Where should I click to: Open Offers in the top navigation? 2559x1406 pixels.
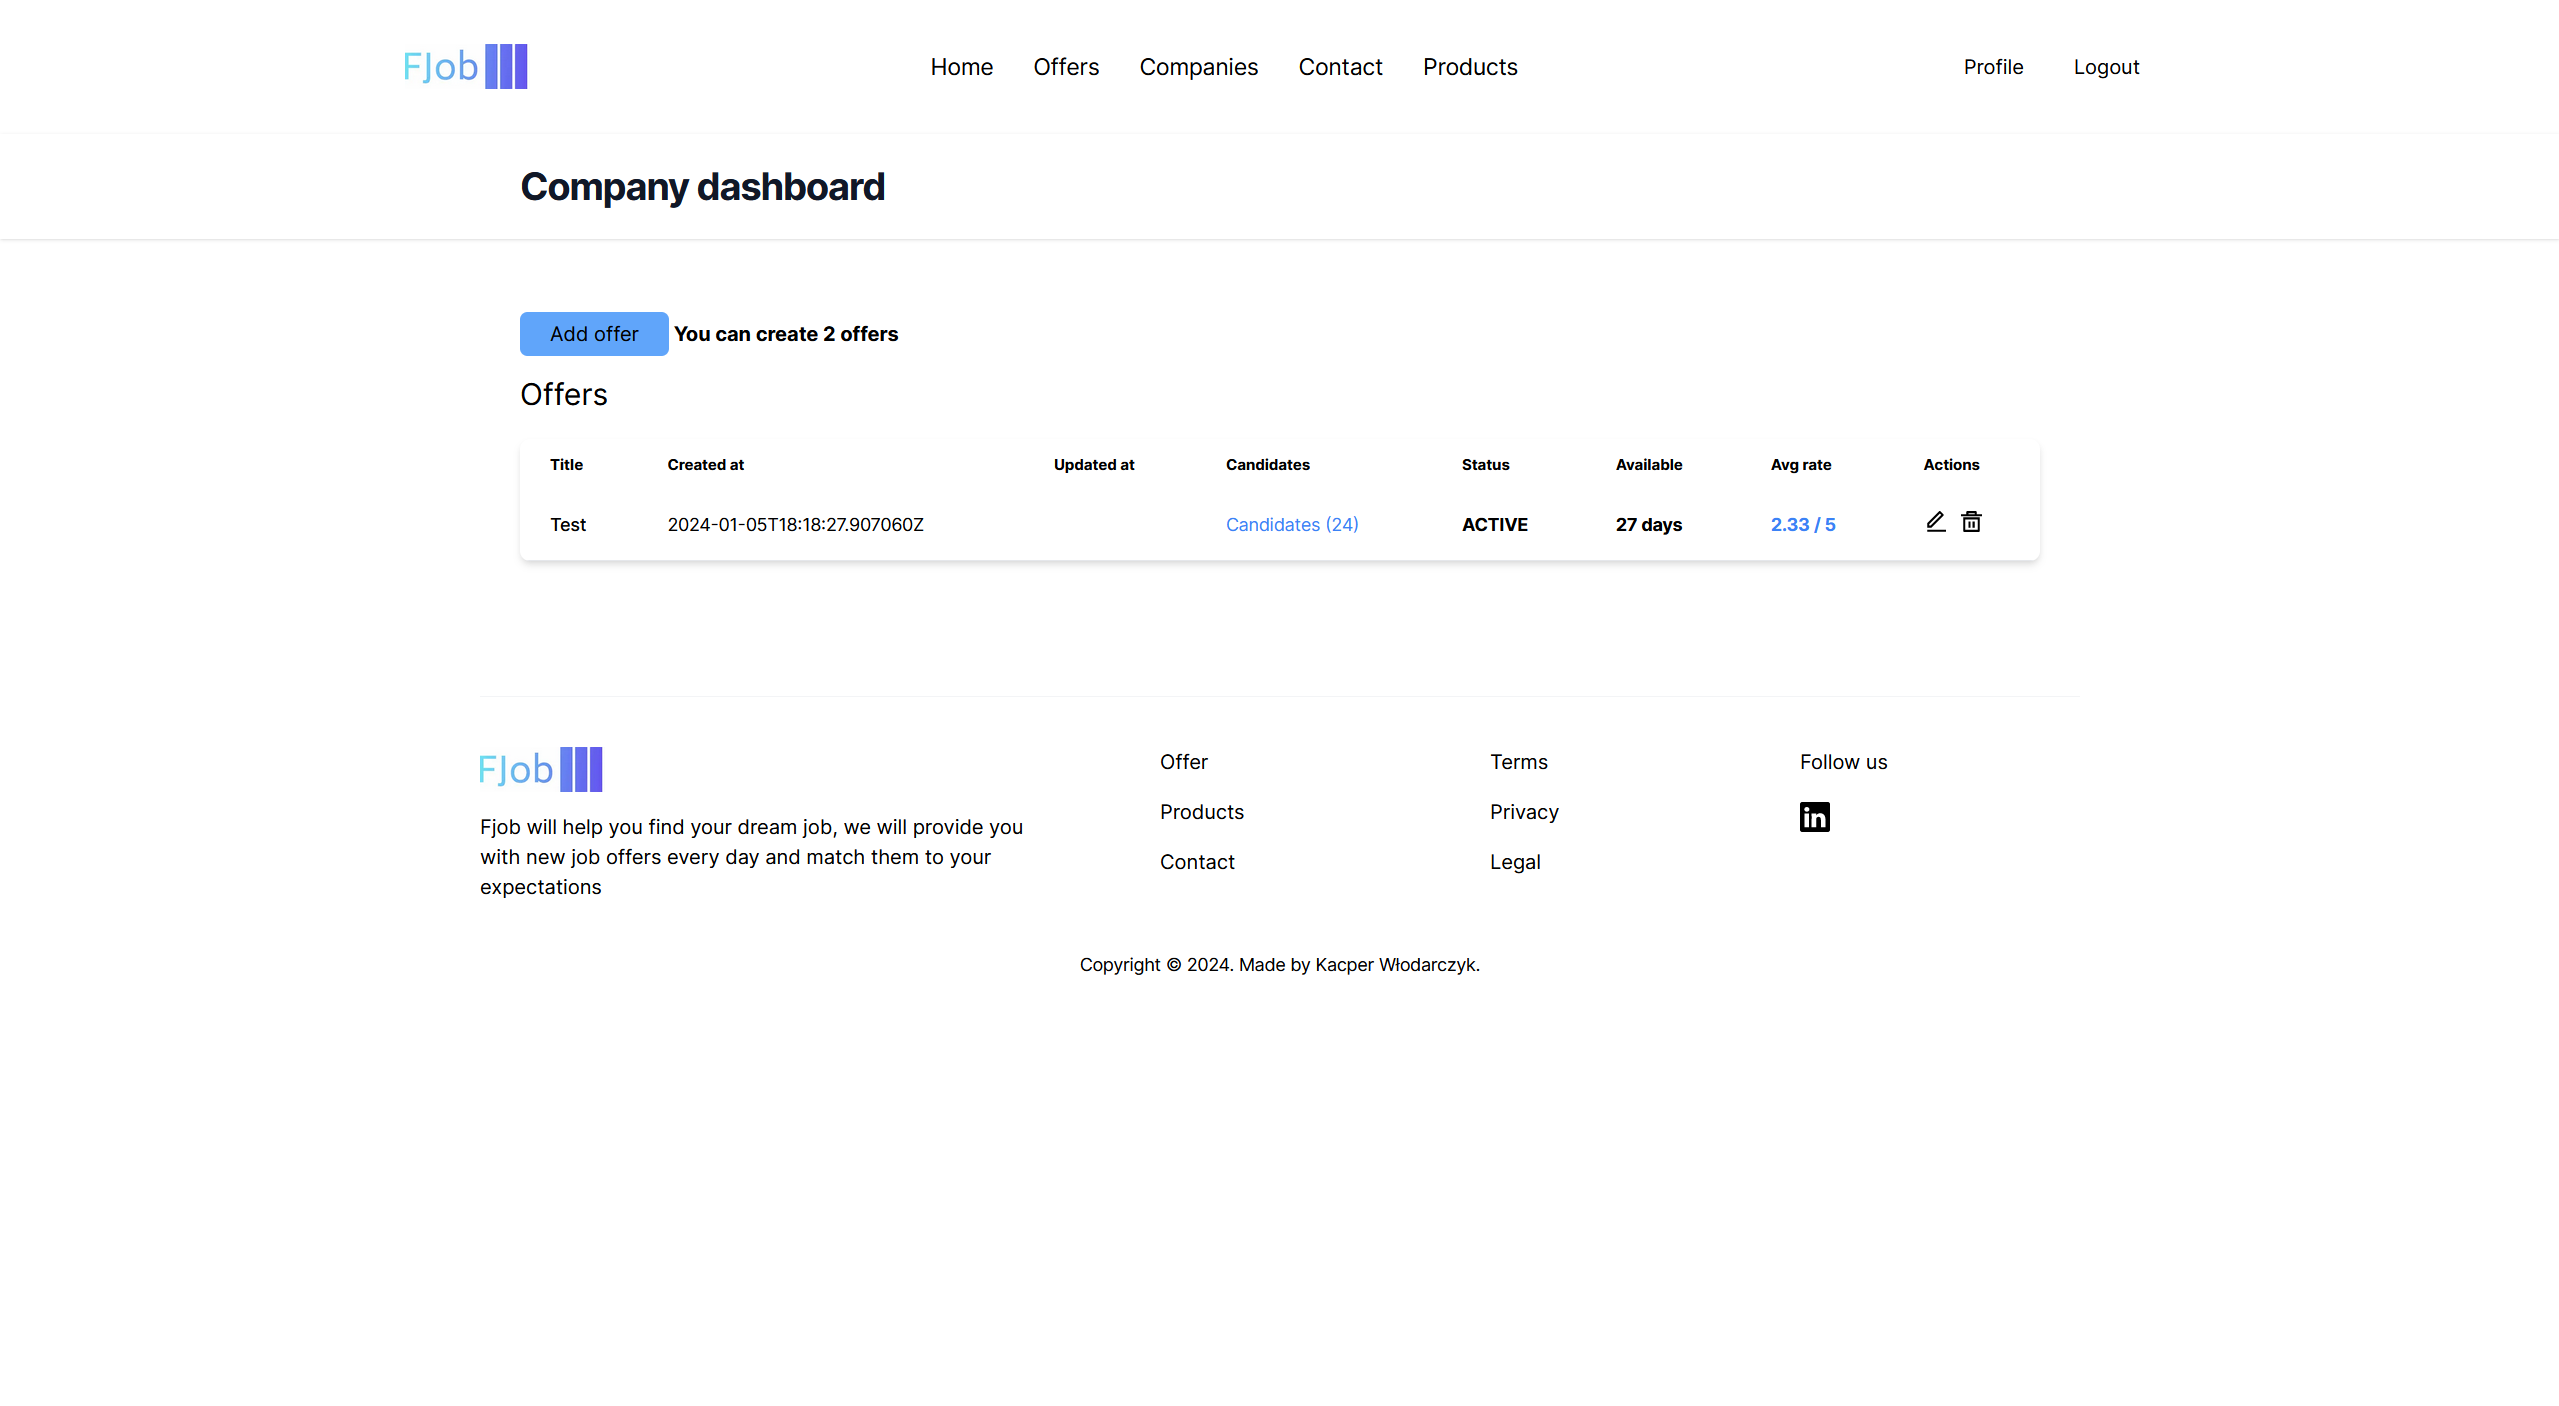point(1065,67)
